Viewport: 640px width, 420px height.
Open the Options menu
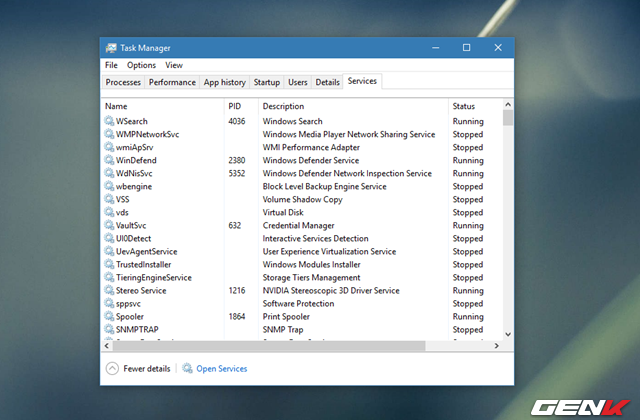141,65
